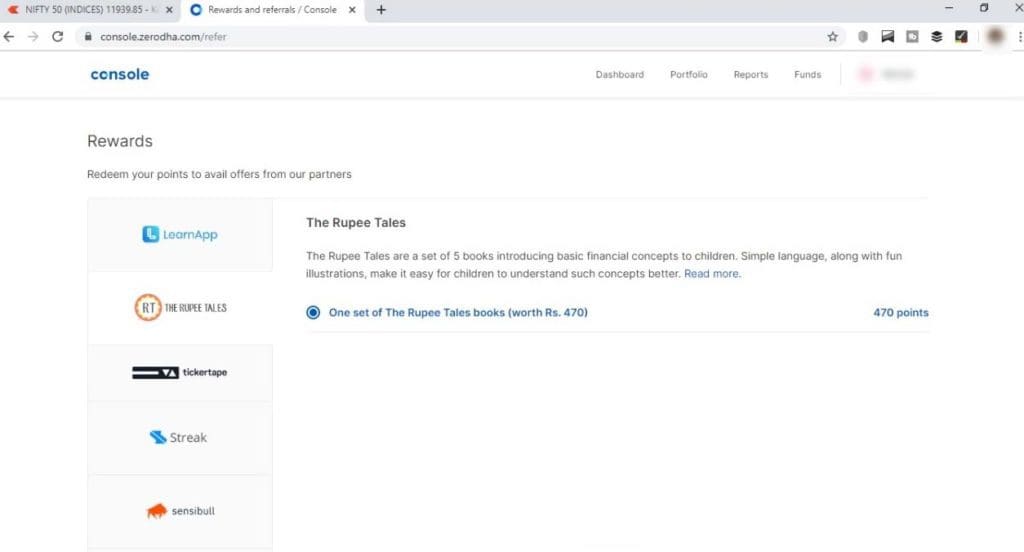Viewport: 1024px width, 552px height.
Task: Close the Rewards and referrals tab
Action: 352,10
